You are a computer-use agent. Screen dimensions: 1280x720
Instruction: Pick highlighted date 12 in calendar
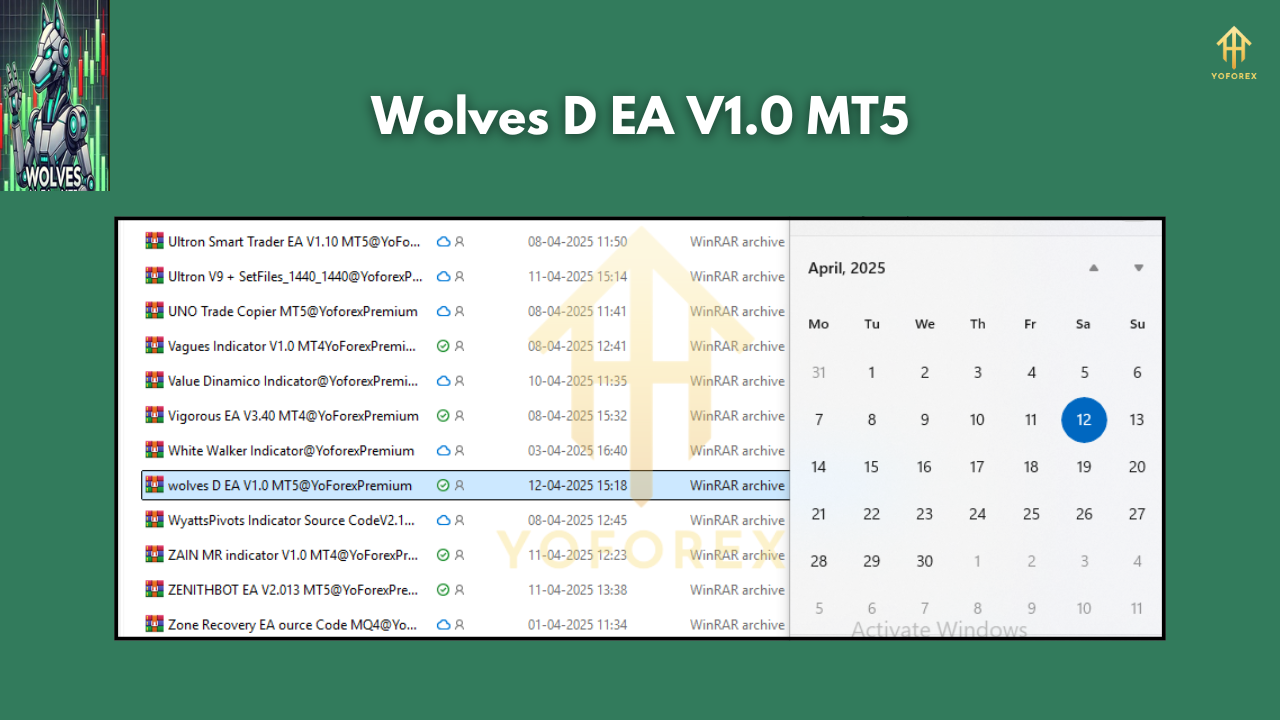pyautogui.click(x=1084, y=420)
